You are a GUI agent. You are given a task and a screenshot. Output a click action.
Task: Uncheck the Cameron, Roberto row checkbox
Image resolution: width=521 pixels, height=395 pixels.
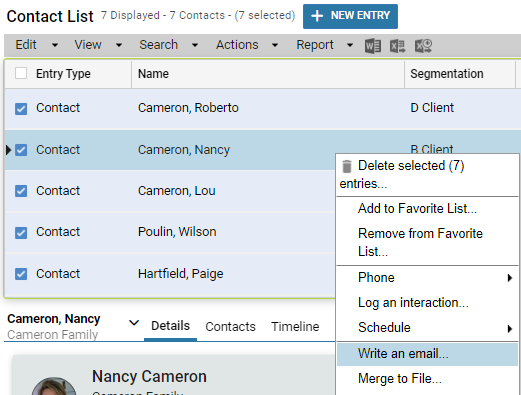tap(21, 109)
